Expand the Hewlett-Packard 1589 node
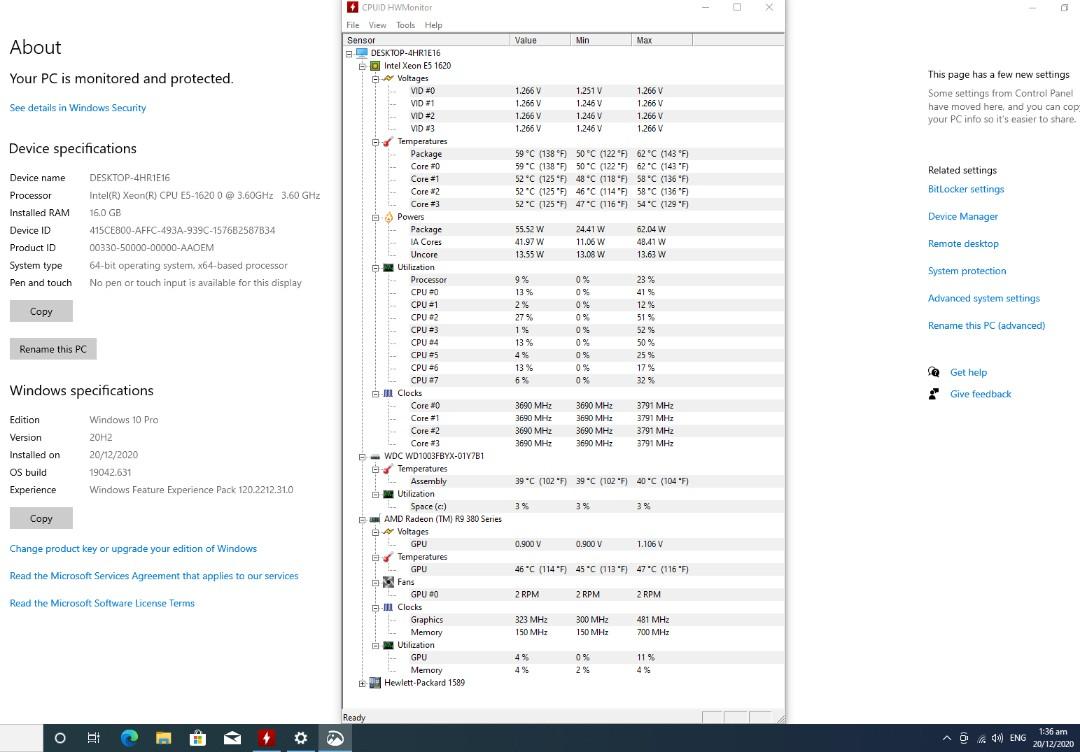The width and height of the screenshot is (1080, 752). [x=361, y=683]
